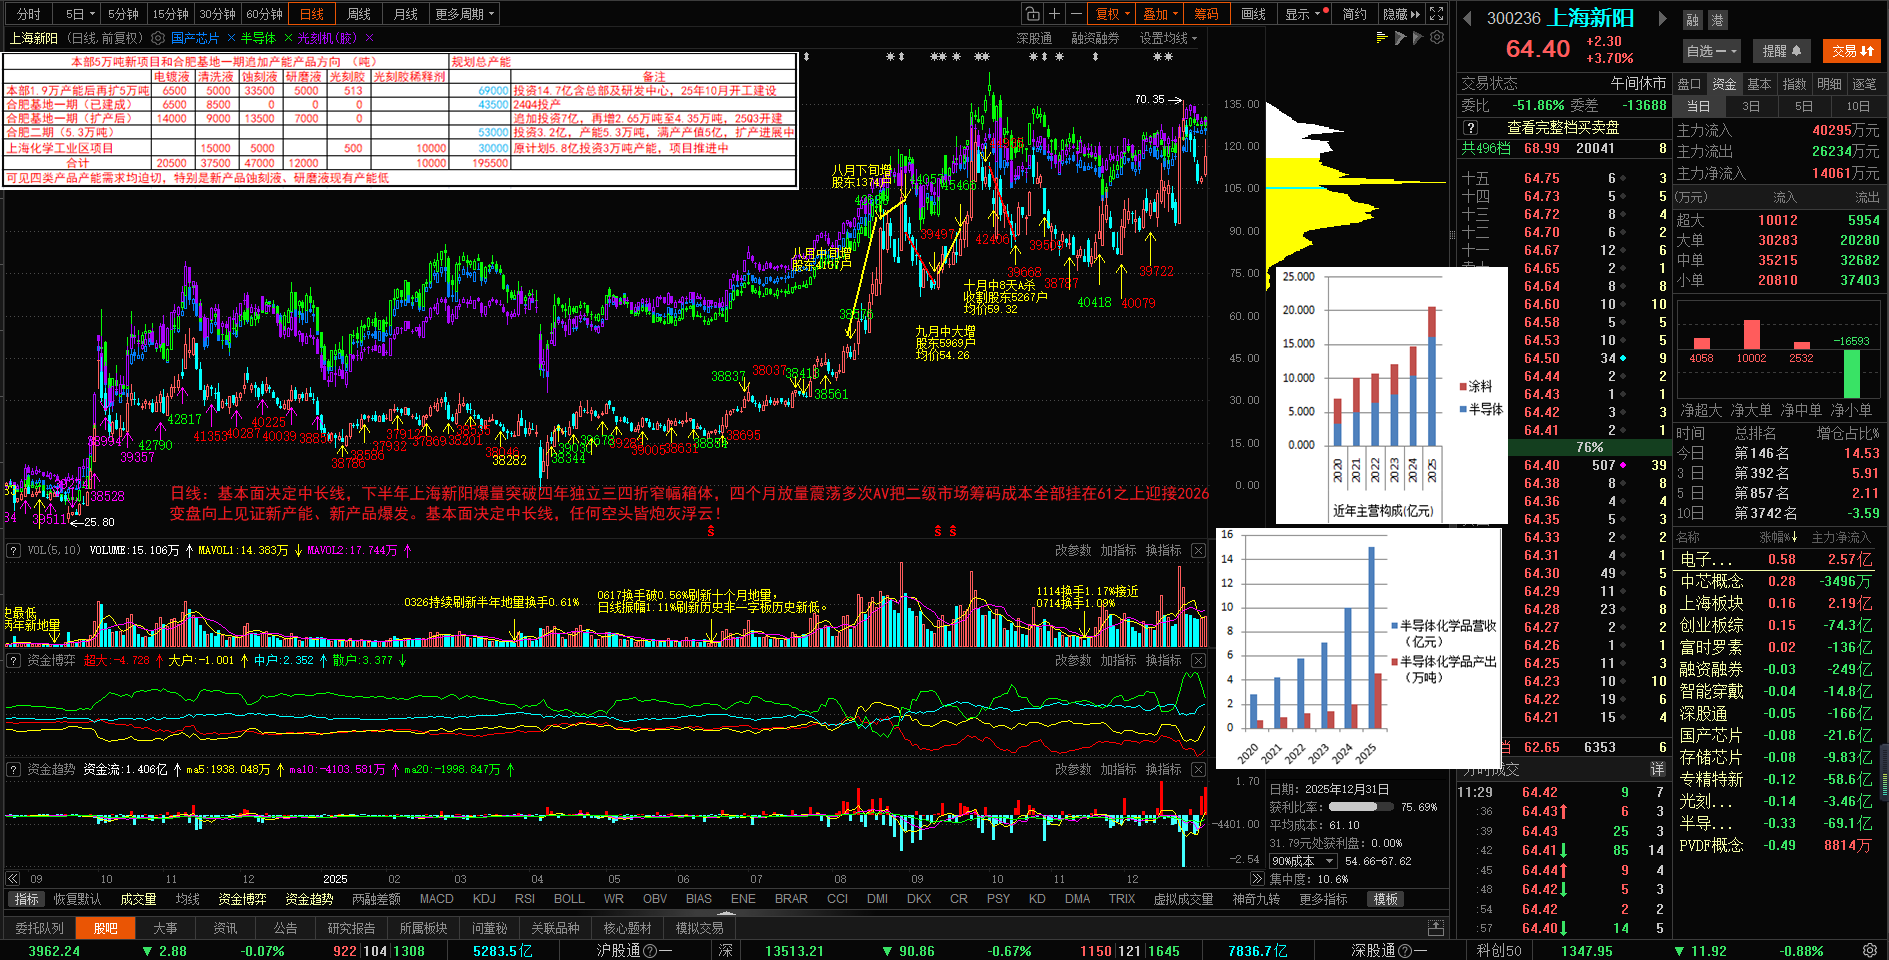Switch to the 盘口 tab
The width and height of the screenshot is (1889, 960).
(1689, 84)
